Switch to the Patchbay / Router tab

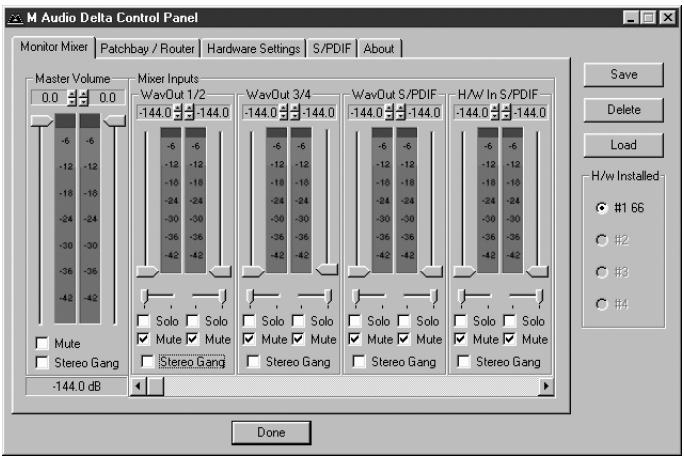(147, 48)
